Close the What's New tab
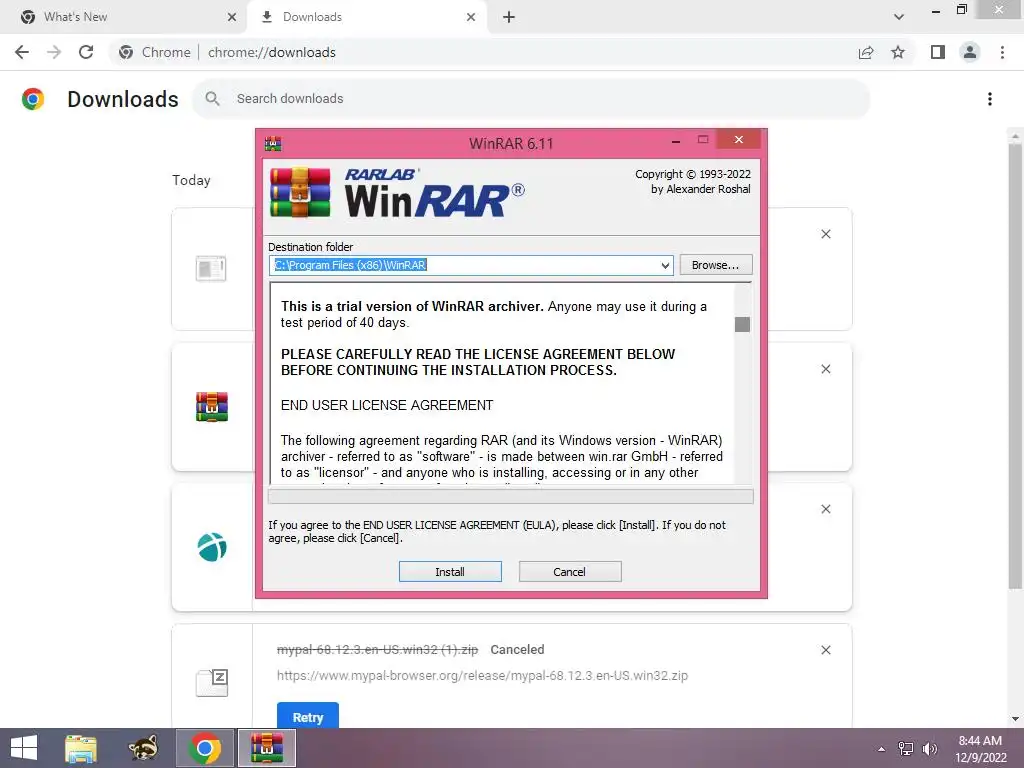This screenshot has width=1024, height=768. pyautogui.click(x=232, y=17)
